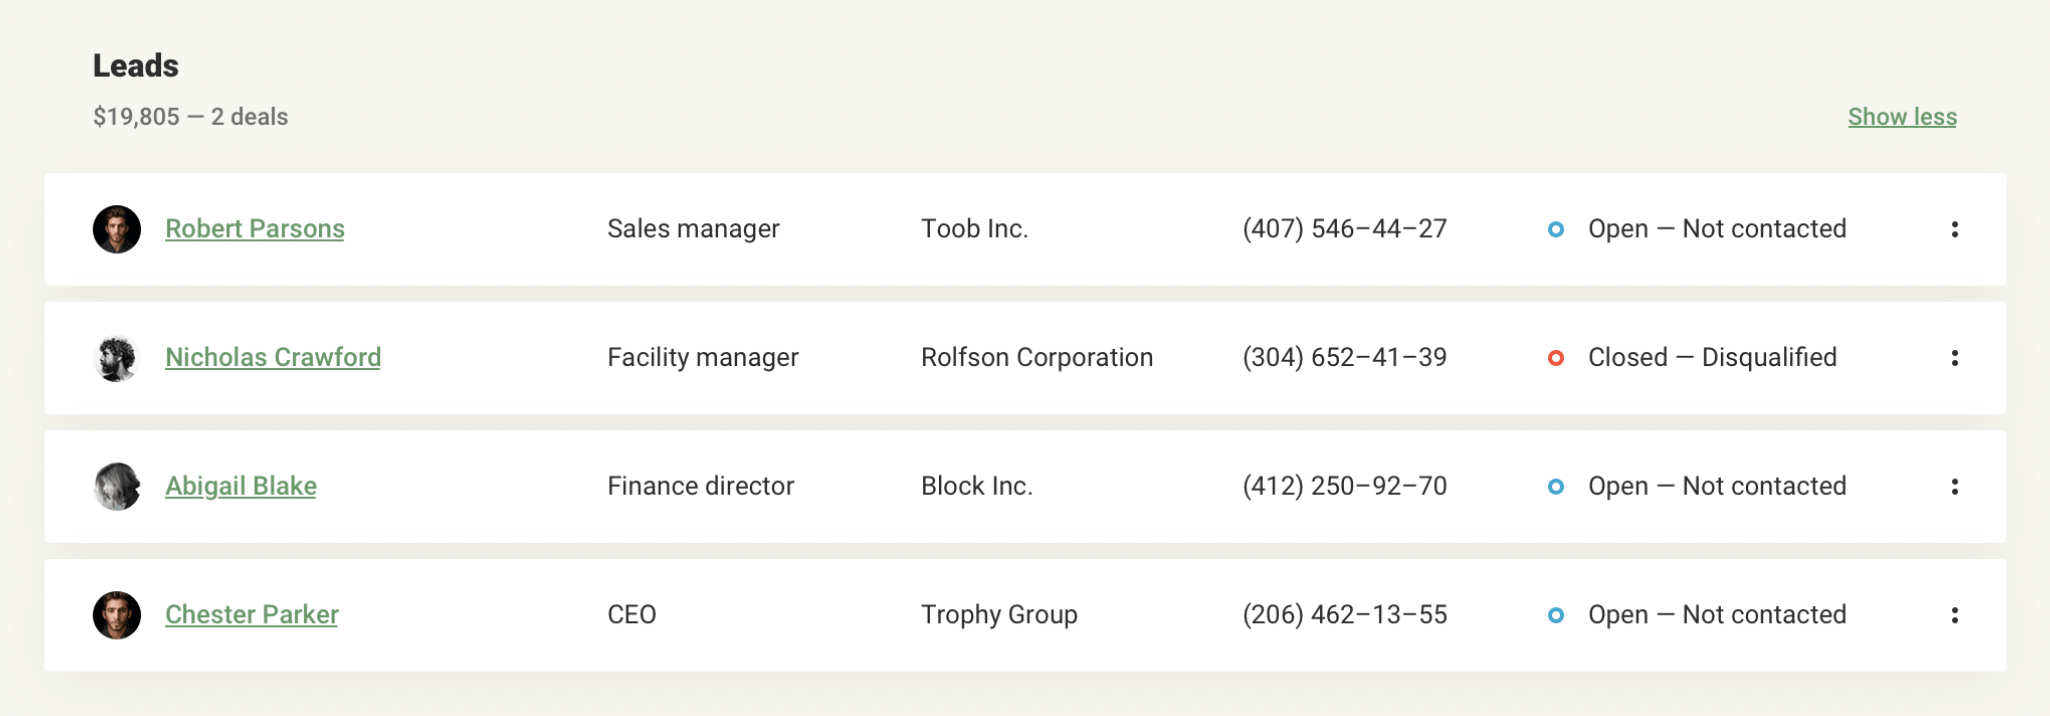2050x716 pixels.
Task: Click the phone number (407) 546-44-27
Action: point(1344,229)
